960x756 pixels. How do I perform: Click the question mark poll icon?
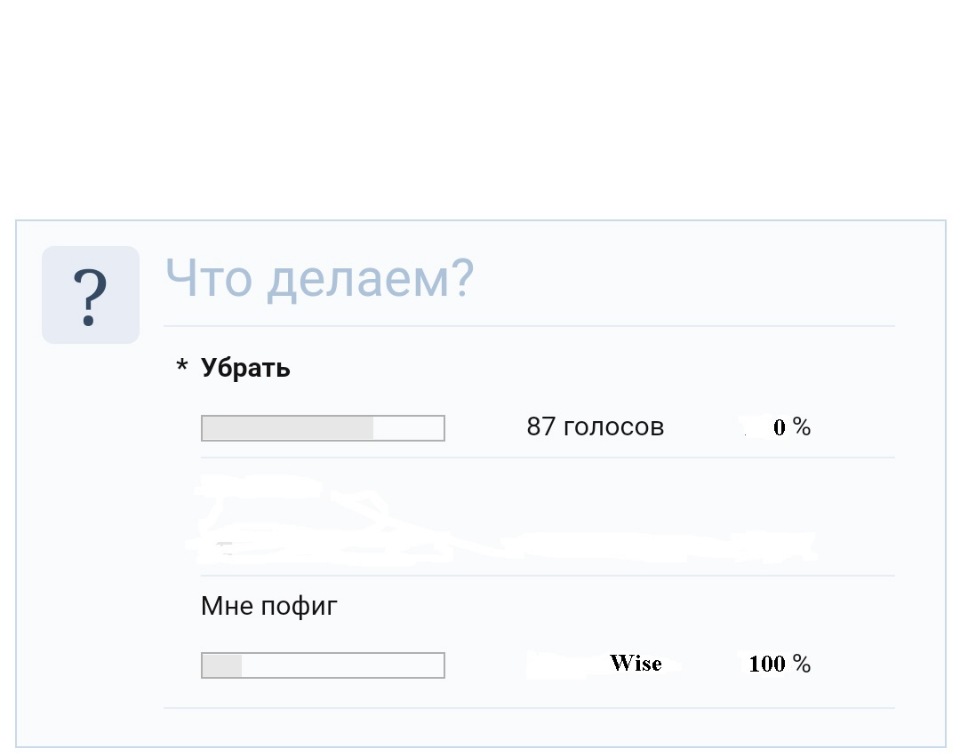coord(90,295)
